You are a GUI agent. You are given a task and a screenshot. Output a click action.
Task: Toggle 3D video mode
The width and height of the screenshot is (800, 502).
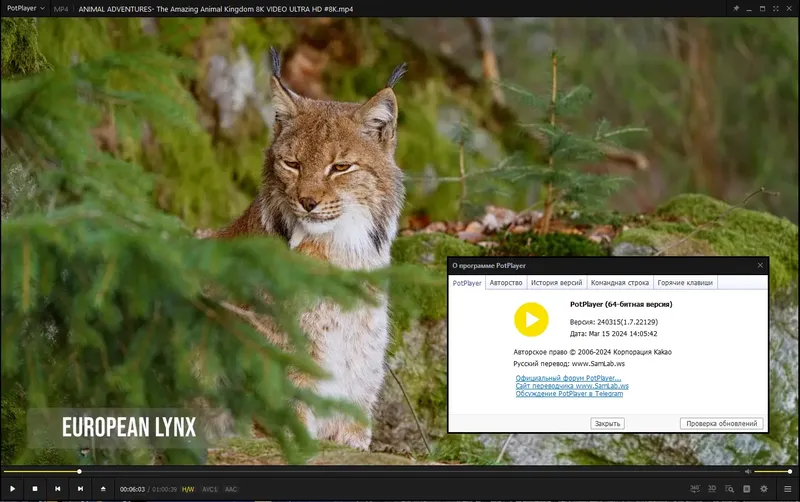pyautogui.click(x=712, y=489)
